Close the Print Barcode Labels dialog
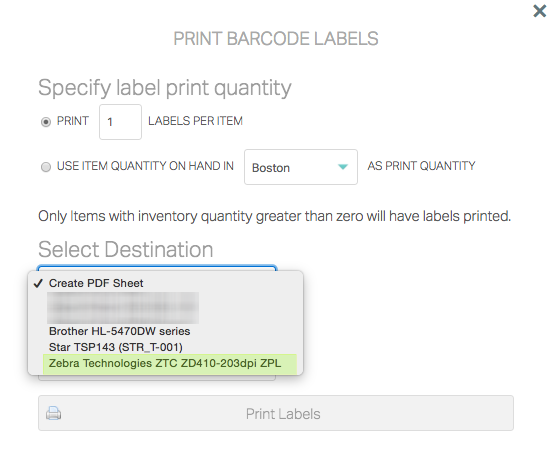552x469 pixels. pyautogui.click(x=539, y=11)
